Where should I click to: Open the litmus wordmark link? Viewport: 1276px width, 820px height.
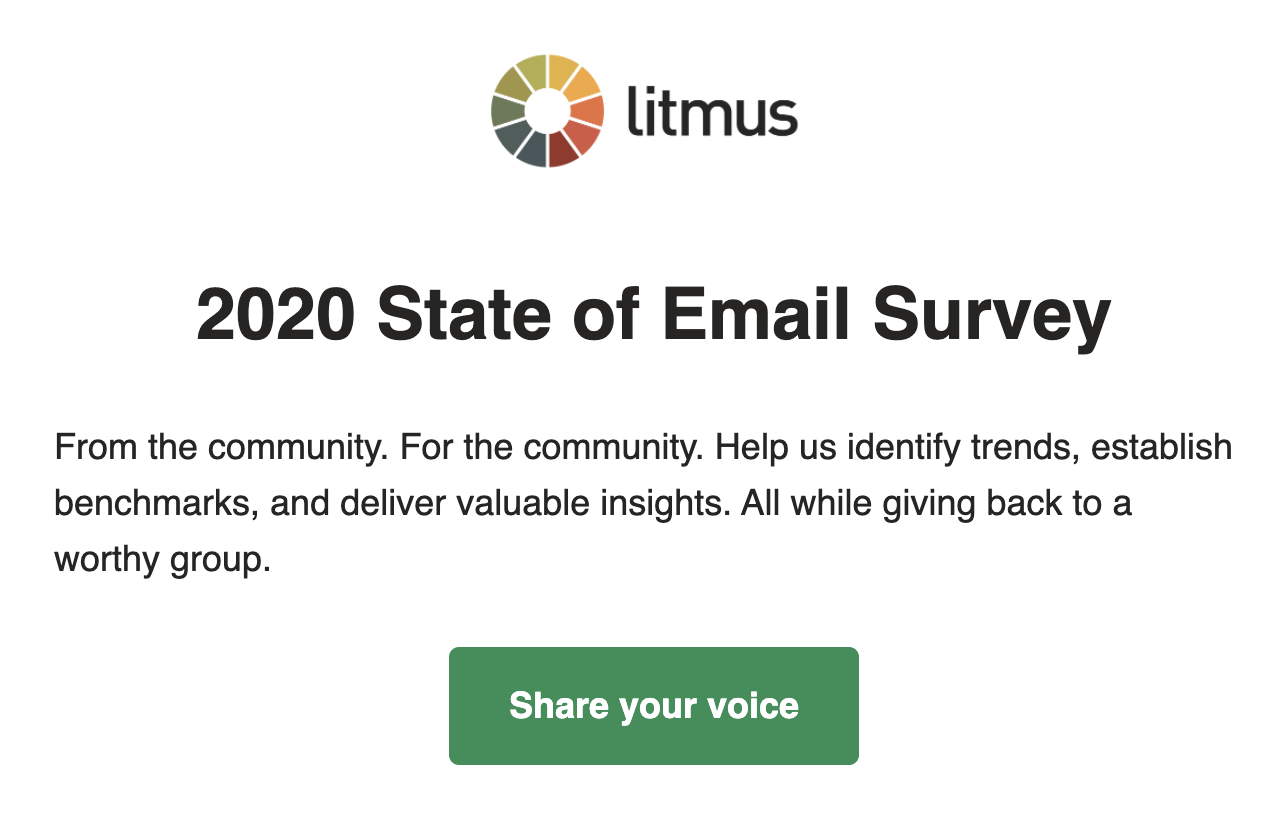712,110
